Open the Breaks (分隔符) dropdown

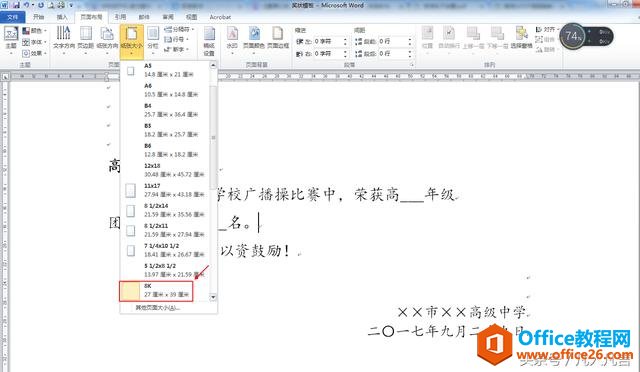(x=179, y=29)
